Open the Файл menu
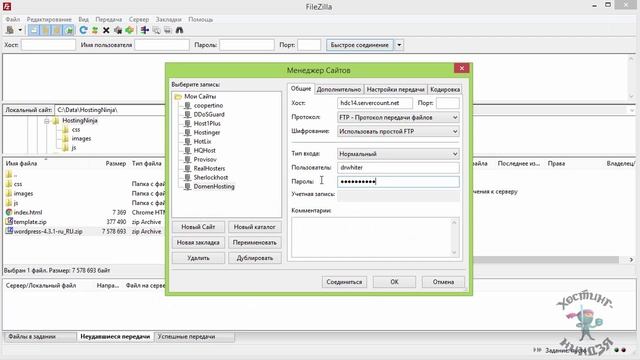 [13, 19]
